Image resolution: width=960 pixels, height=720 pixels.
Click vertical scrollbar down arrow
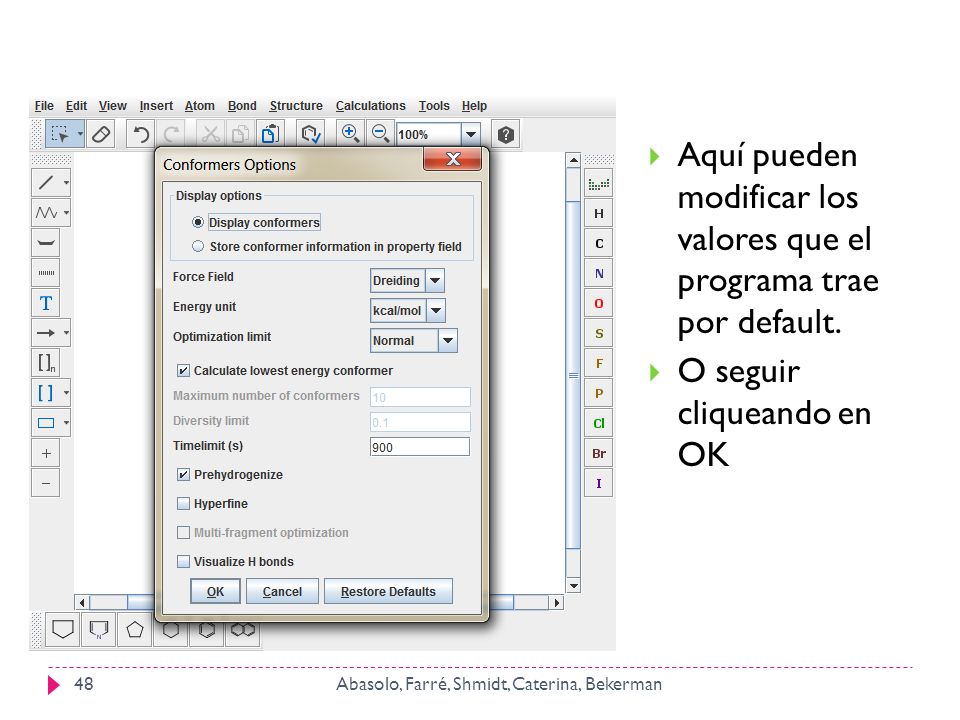click(x=573, y=586)
